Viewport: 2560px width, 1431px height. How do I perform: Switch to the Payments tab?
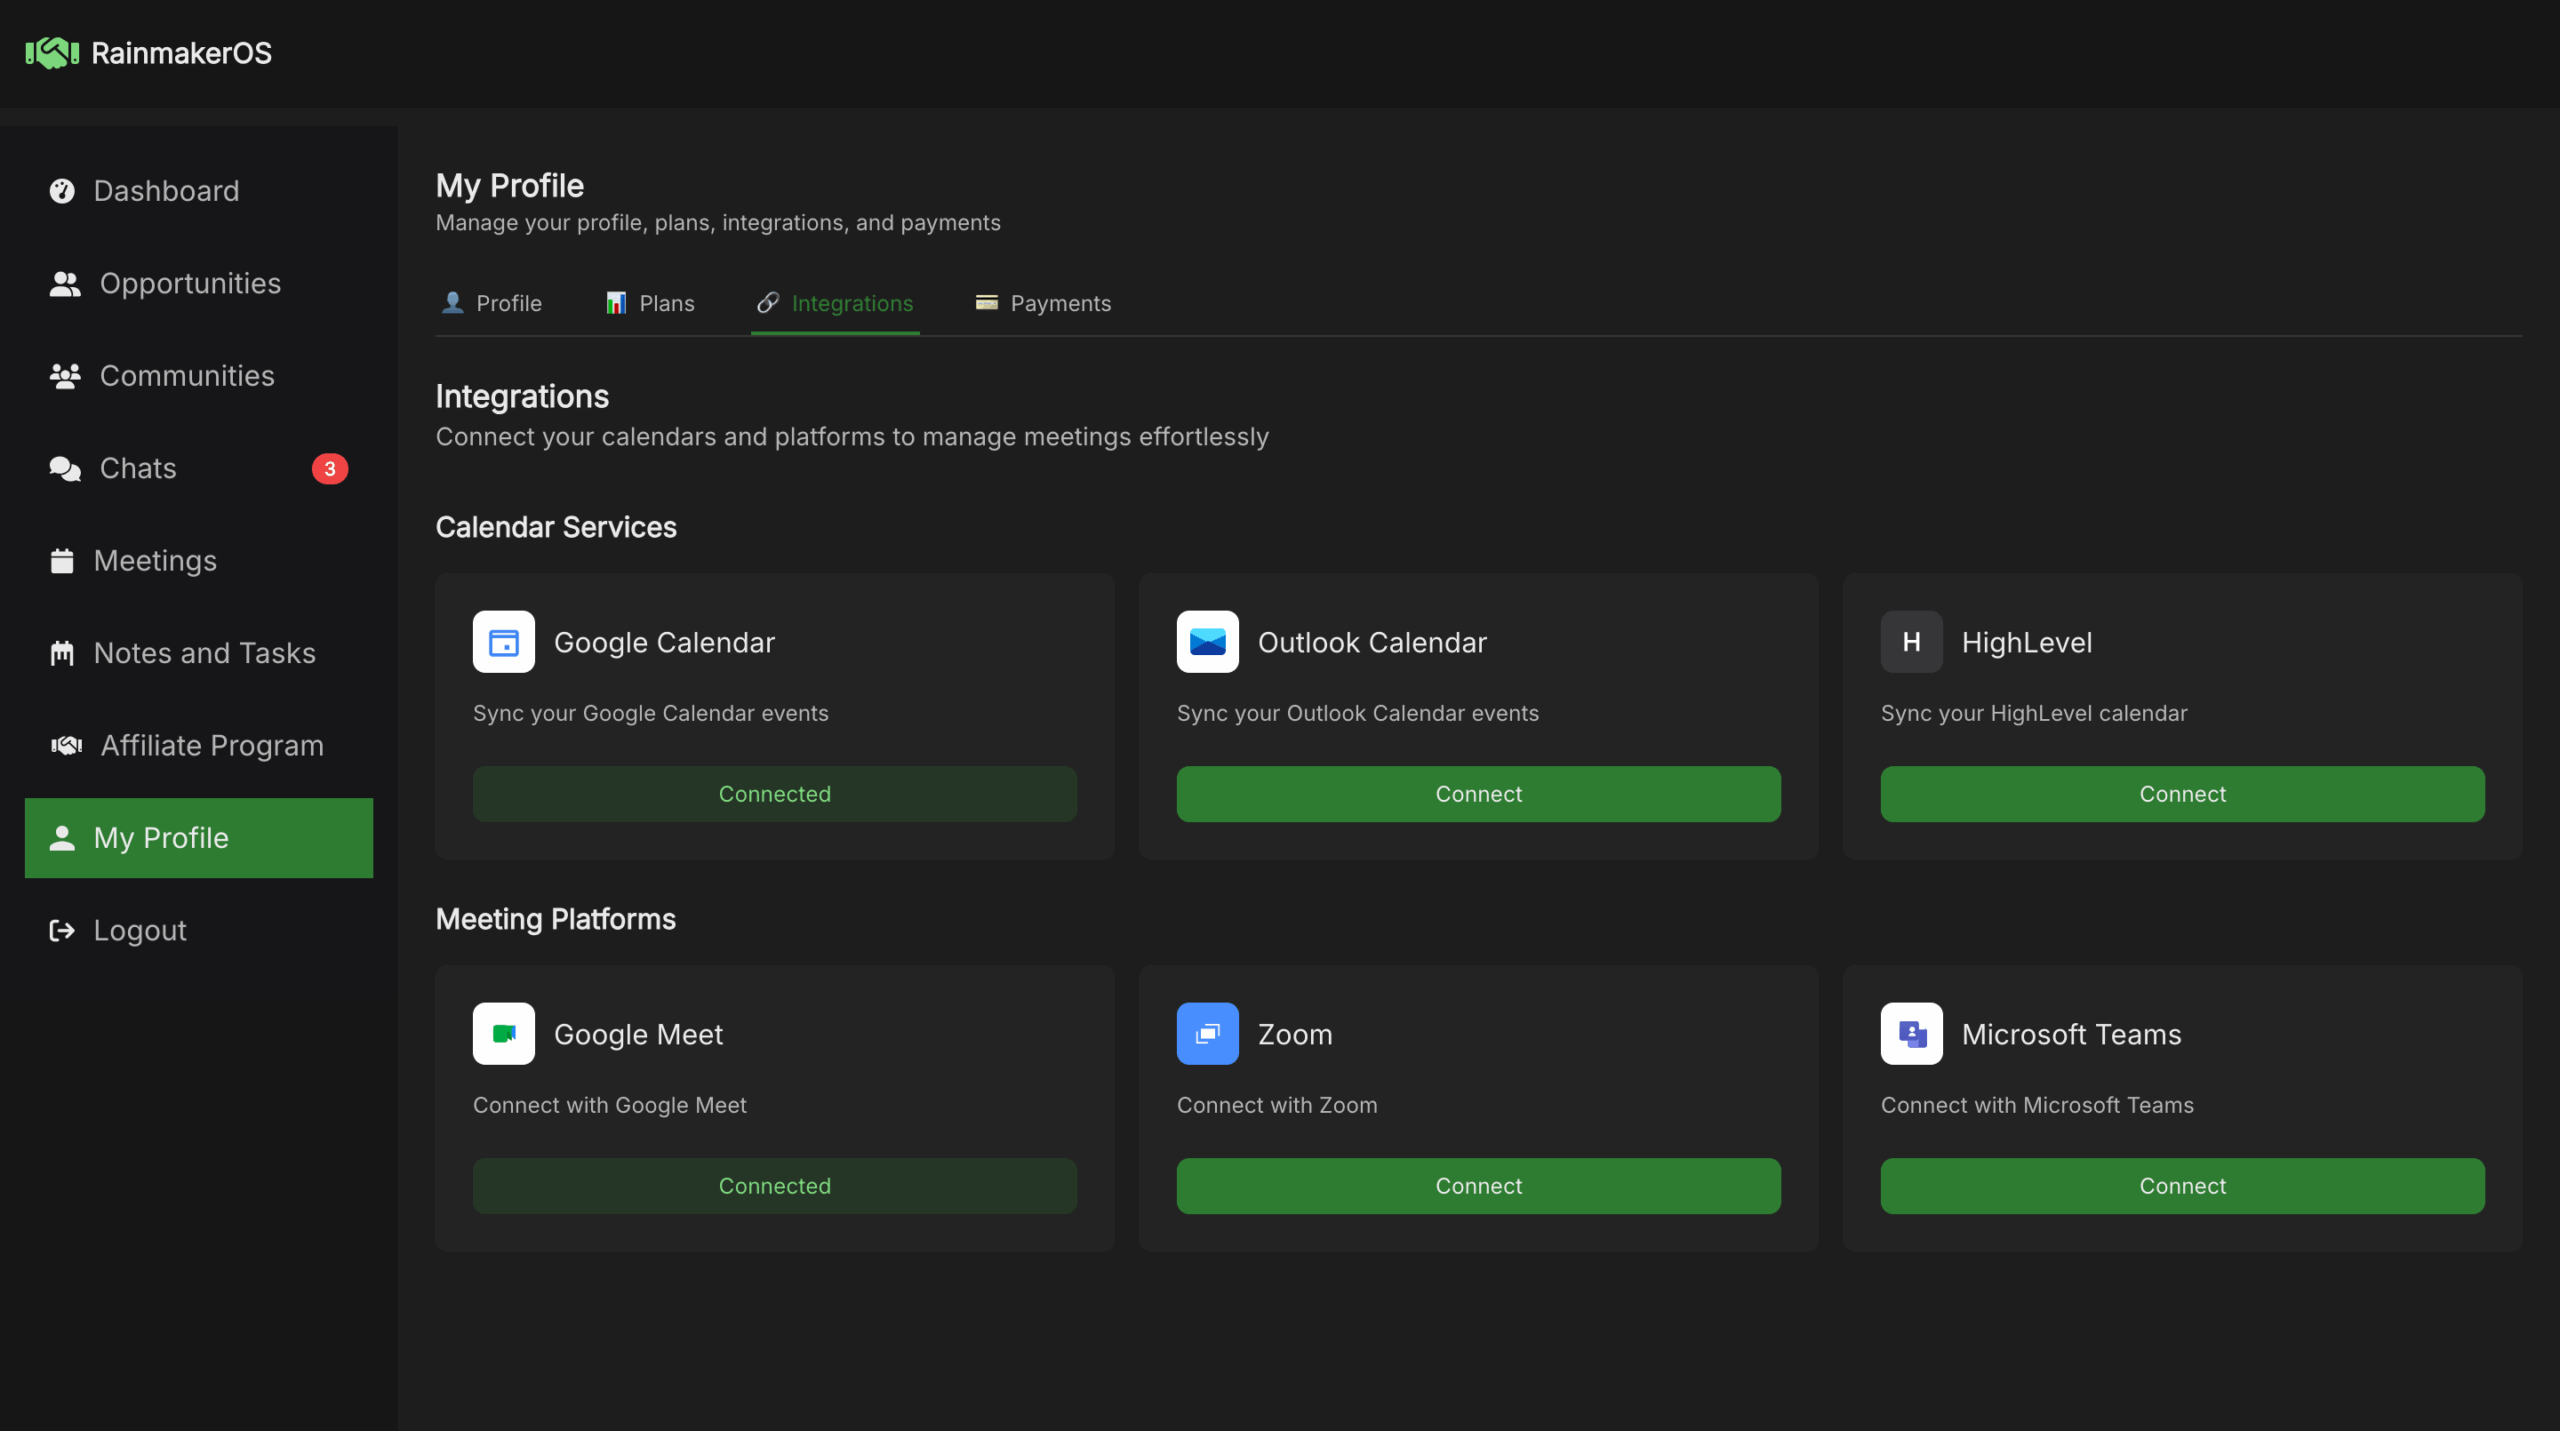click(1042, 303)
